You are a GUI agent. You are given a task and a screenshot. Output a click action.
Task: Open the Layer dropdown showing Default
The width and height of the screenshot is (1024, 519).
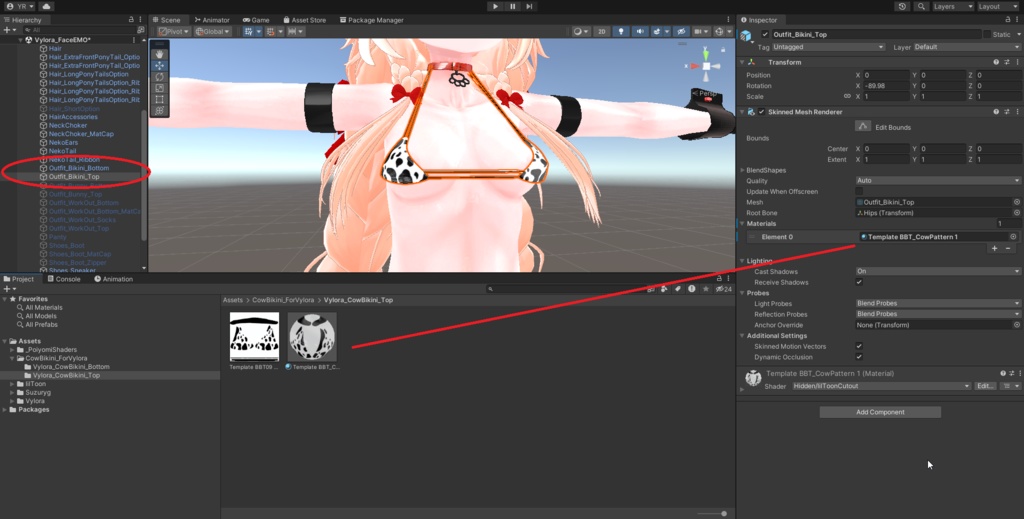click(967, 47)
